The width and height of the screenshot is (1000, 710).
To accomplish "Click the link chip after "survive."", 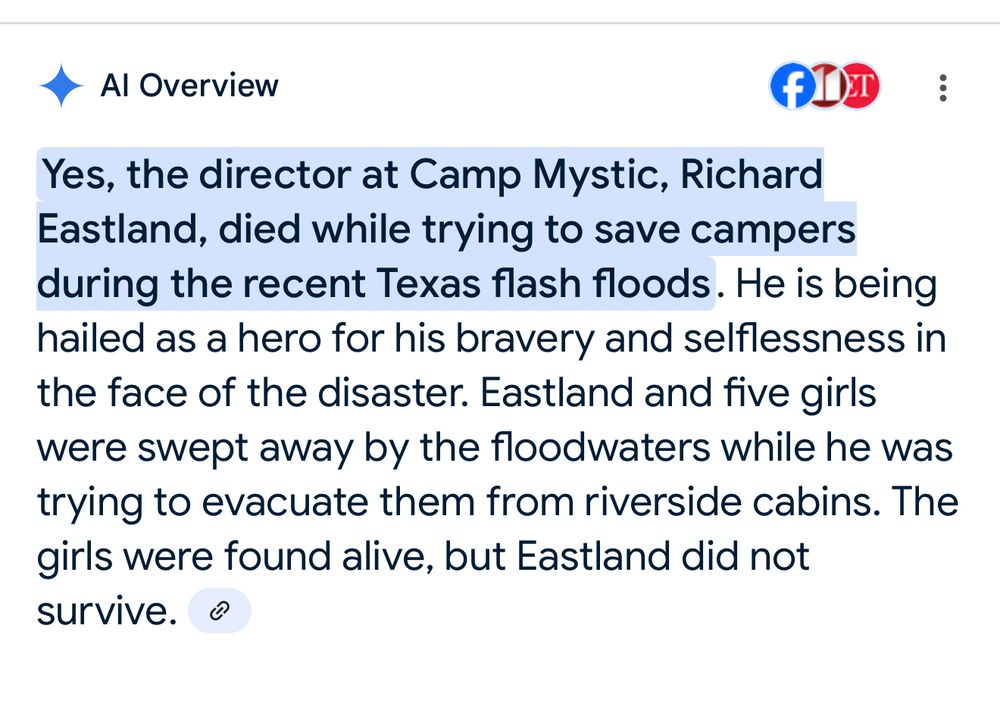I will 219,611.
